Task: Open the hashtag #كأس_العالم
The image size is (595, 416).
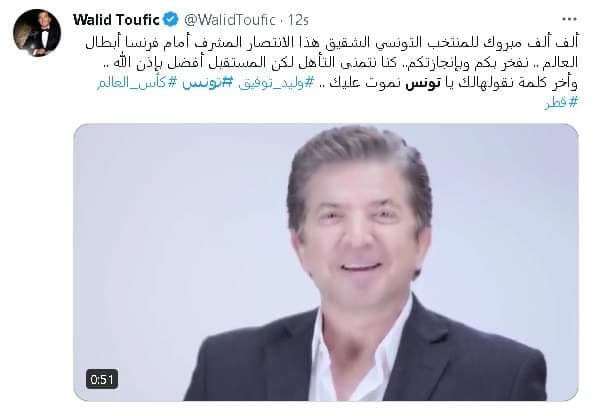Action: tap(137, 83)
